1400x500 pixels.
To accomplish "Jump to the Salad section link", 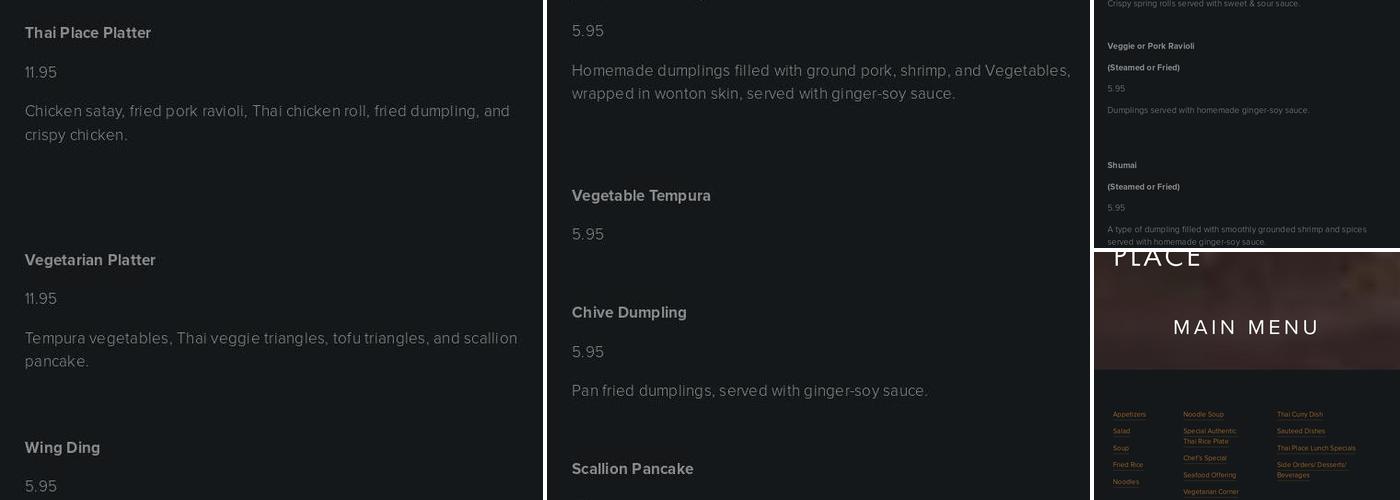I will click(1121, 431).
